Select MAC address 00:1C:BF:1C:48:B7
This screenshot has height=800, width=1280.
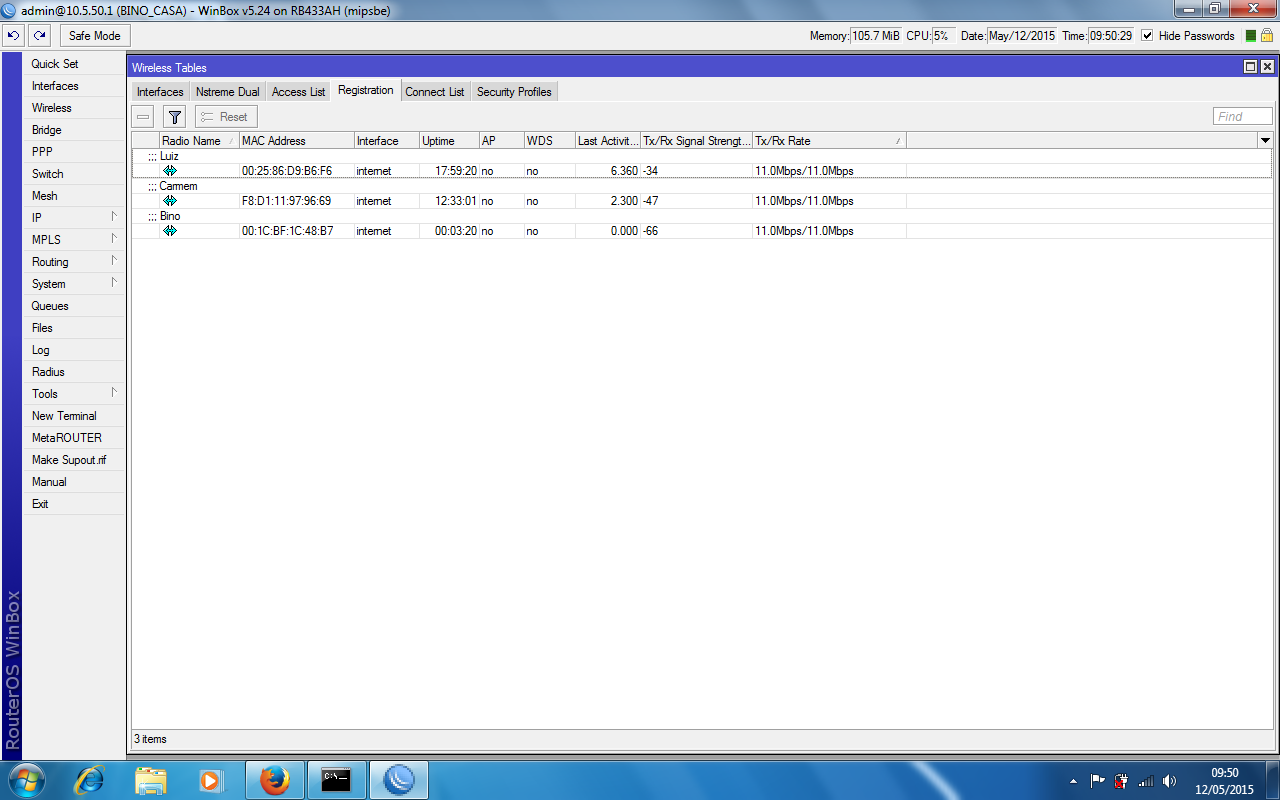287,231
